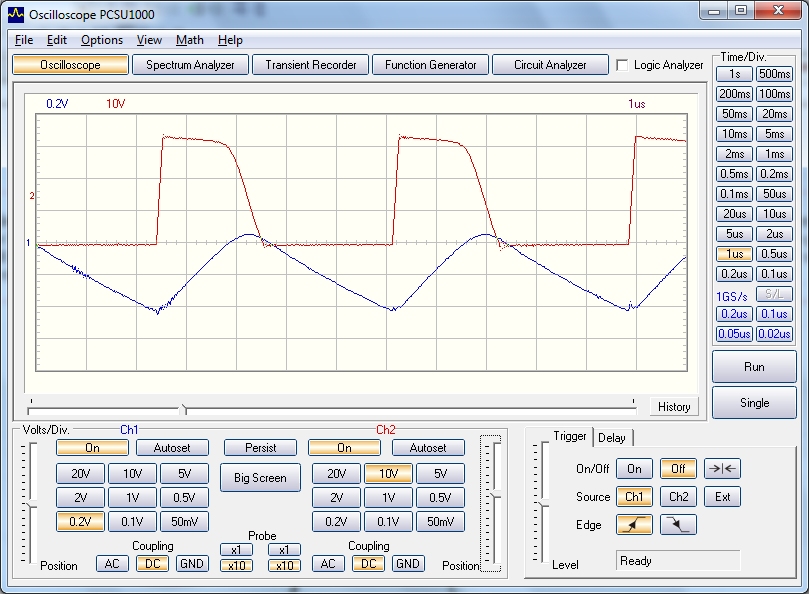Set trigger source to Ch2
Screen dimensions: 809x594
[678, 496]
